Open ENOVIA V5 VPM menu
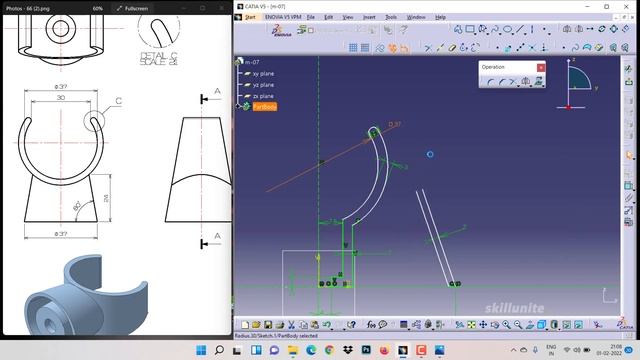 [x=283, y=17]
